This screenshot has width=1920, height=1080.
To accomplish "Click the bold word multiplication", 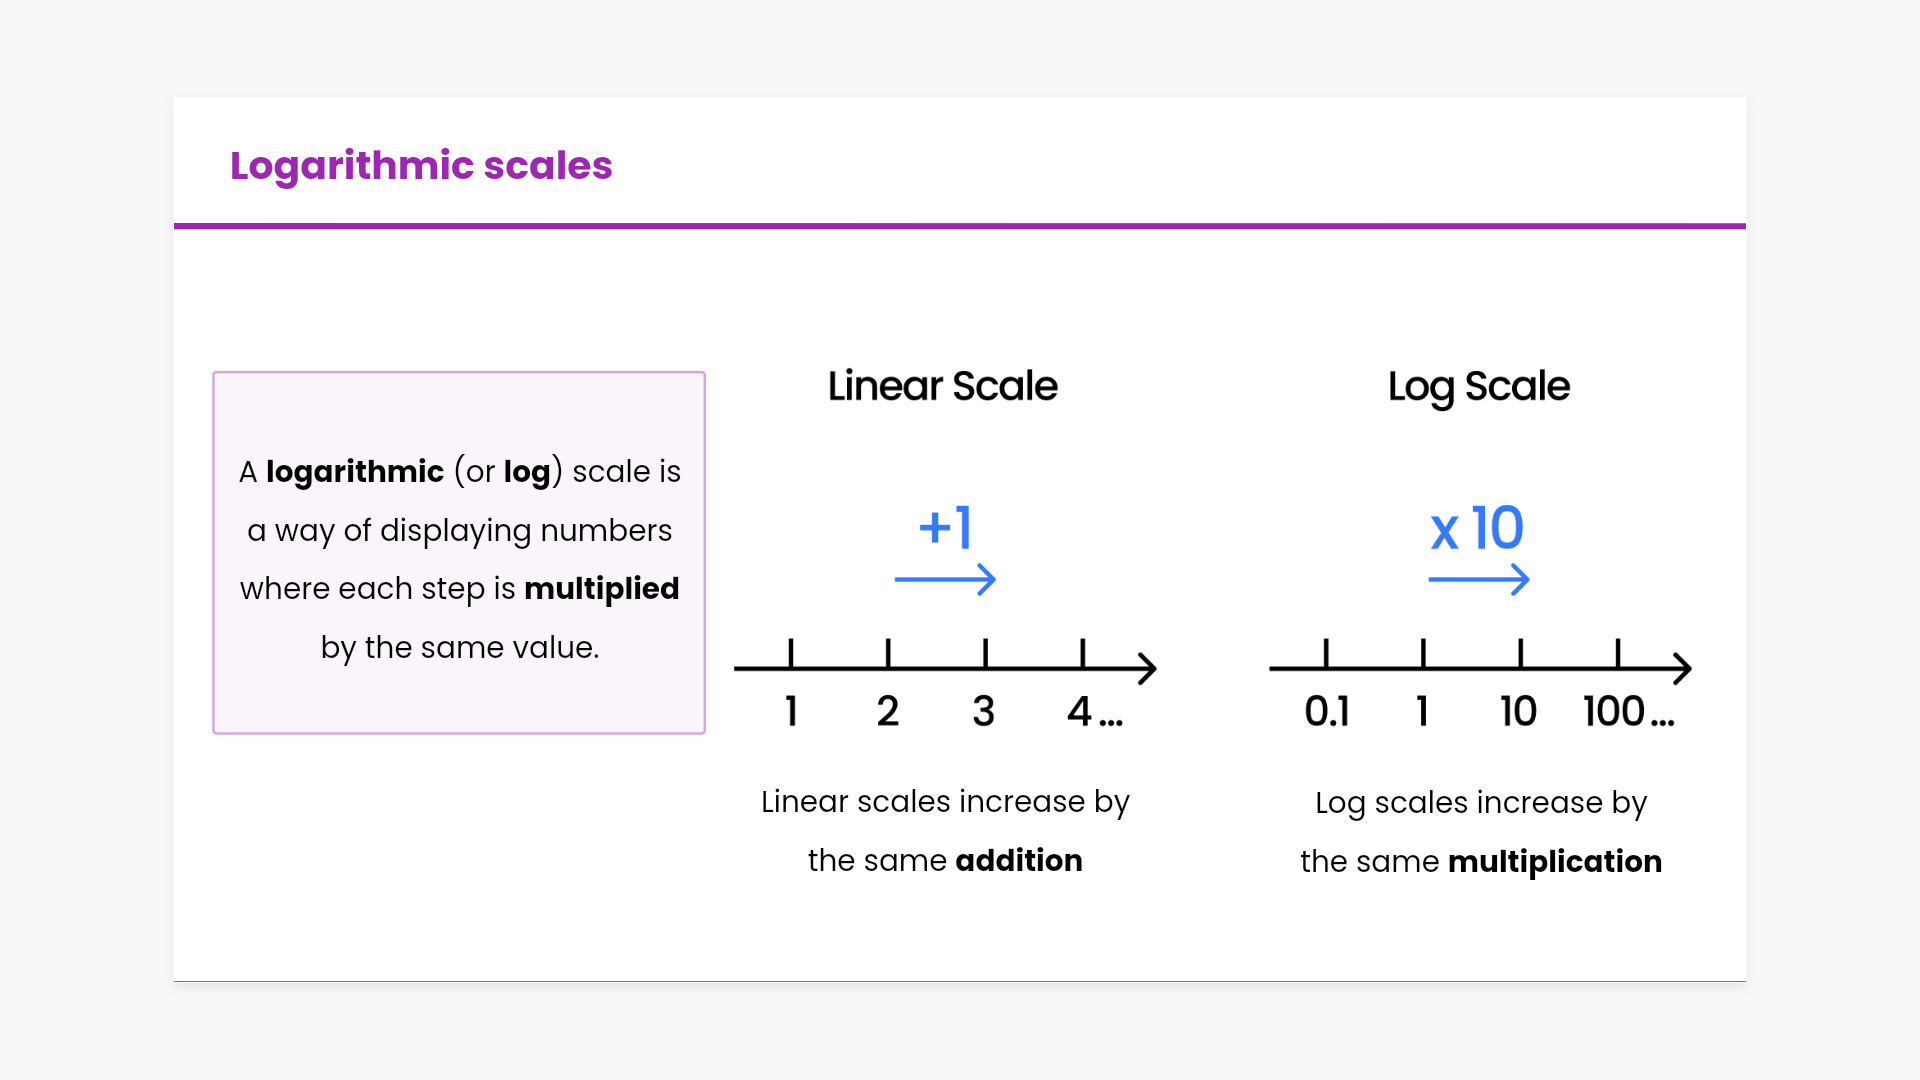I will (1554, 862).
